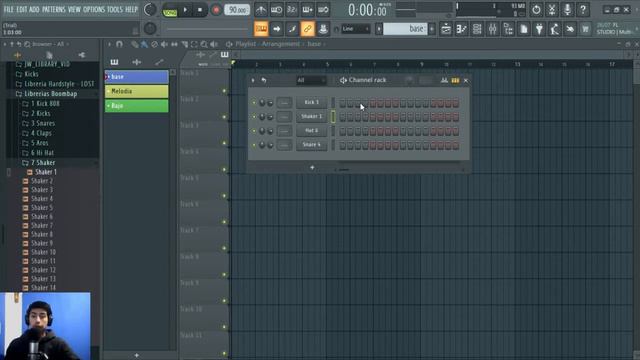This screenshot has height=360, width=640.
Task: Click the Channel rack undo arrow icon
Action: pos(264,80)
